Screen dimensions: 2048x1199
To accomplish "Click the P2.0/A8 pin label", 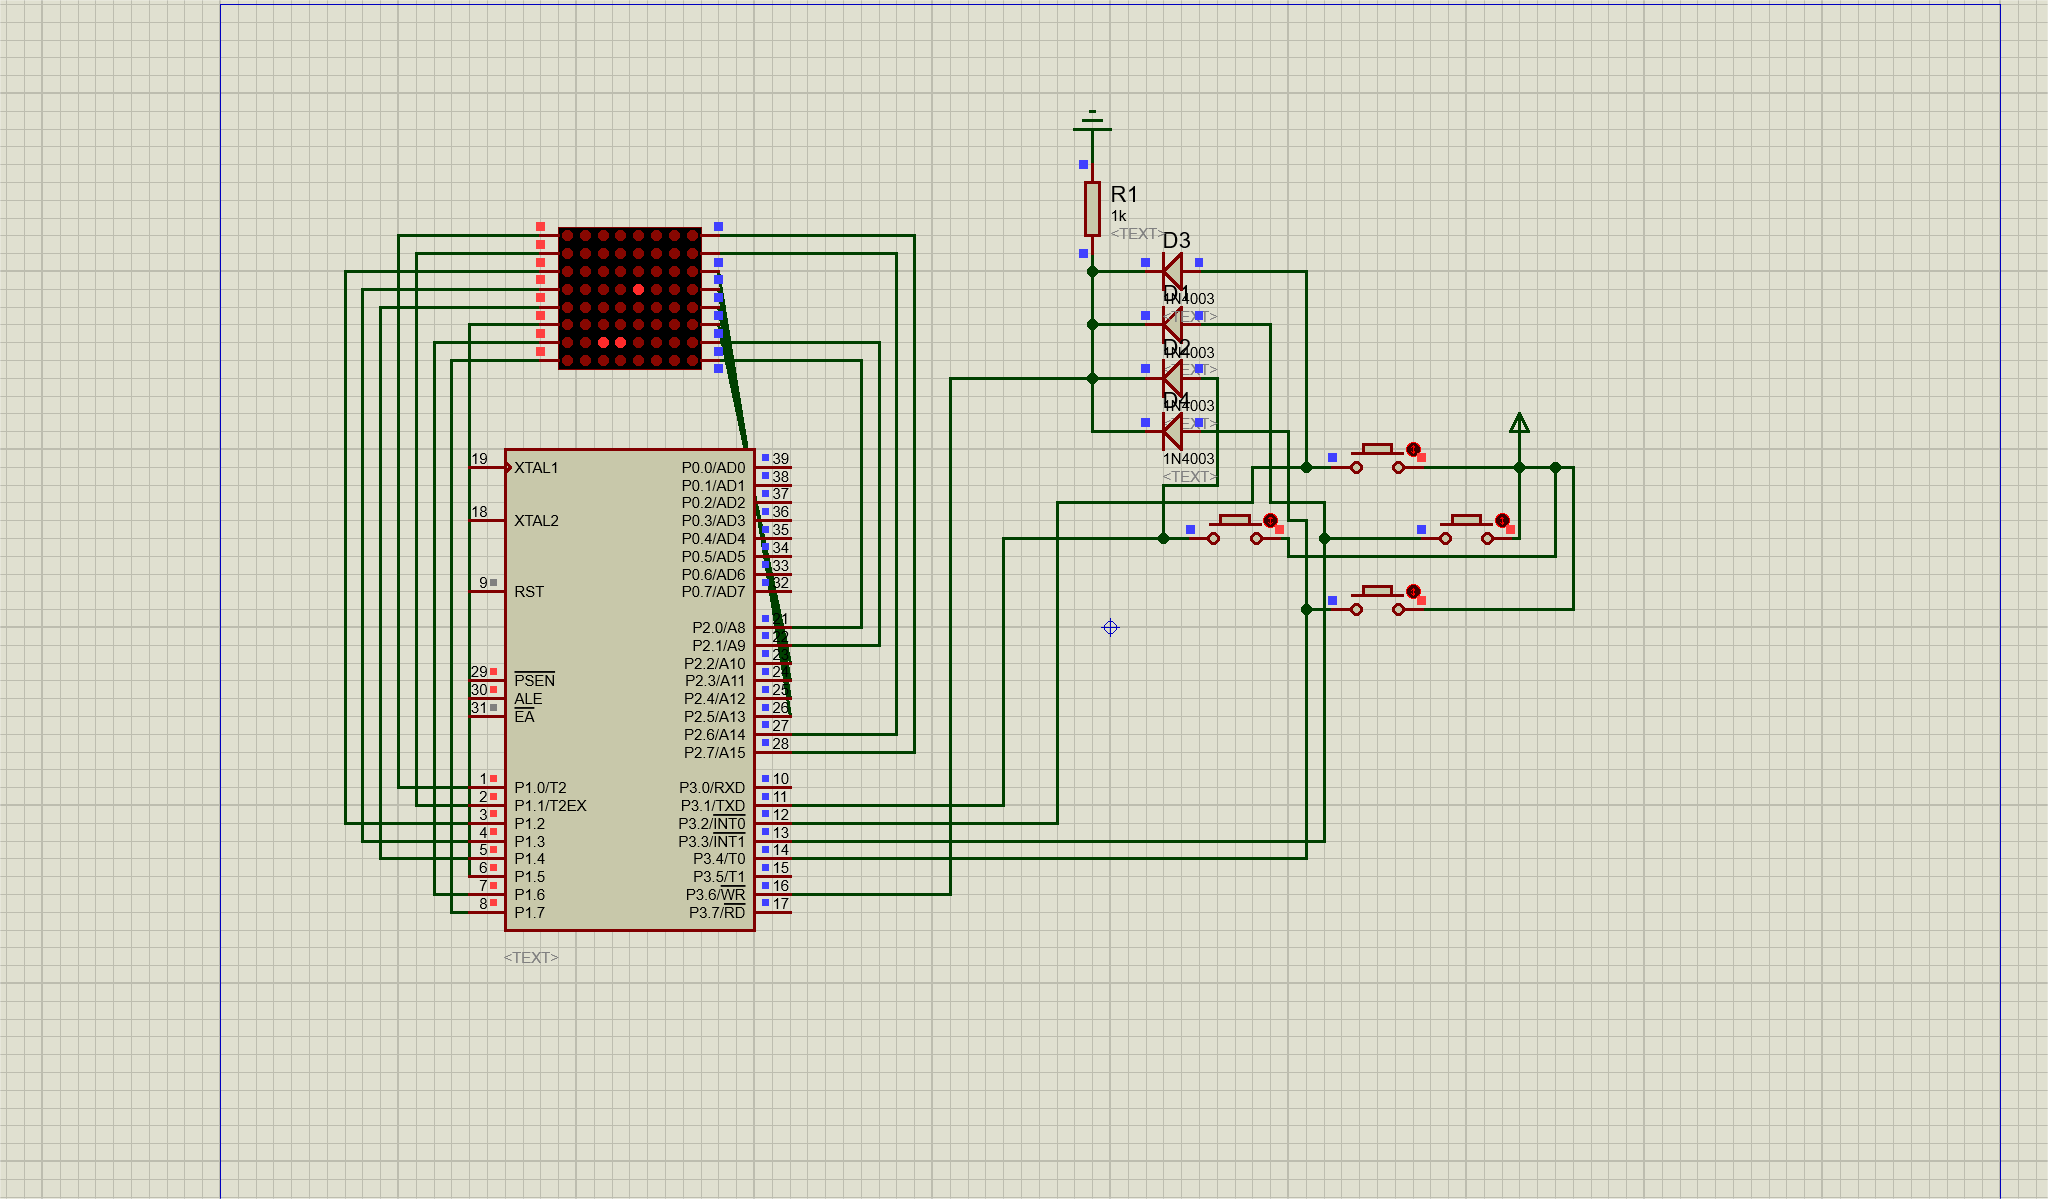I will tap(718, 627).
